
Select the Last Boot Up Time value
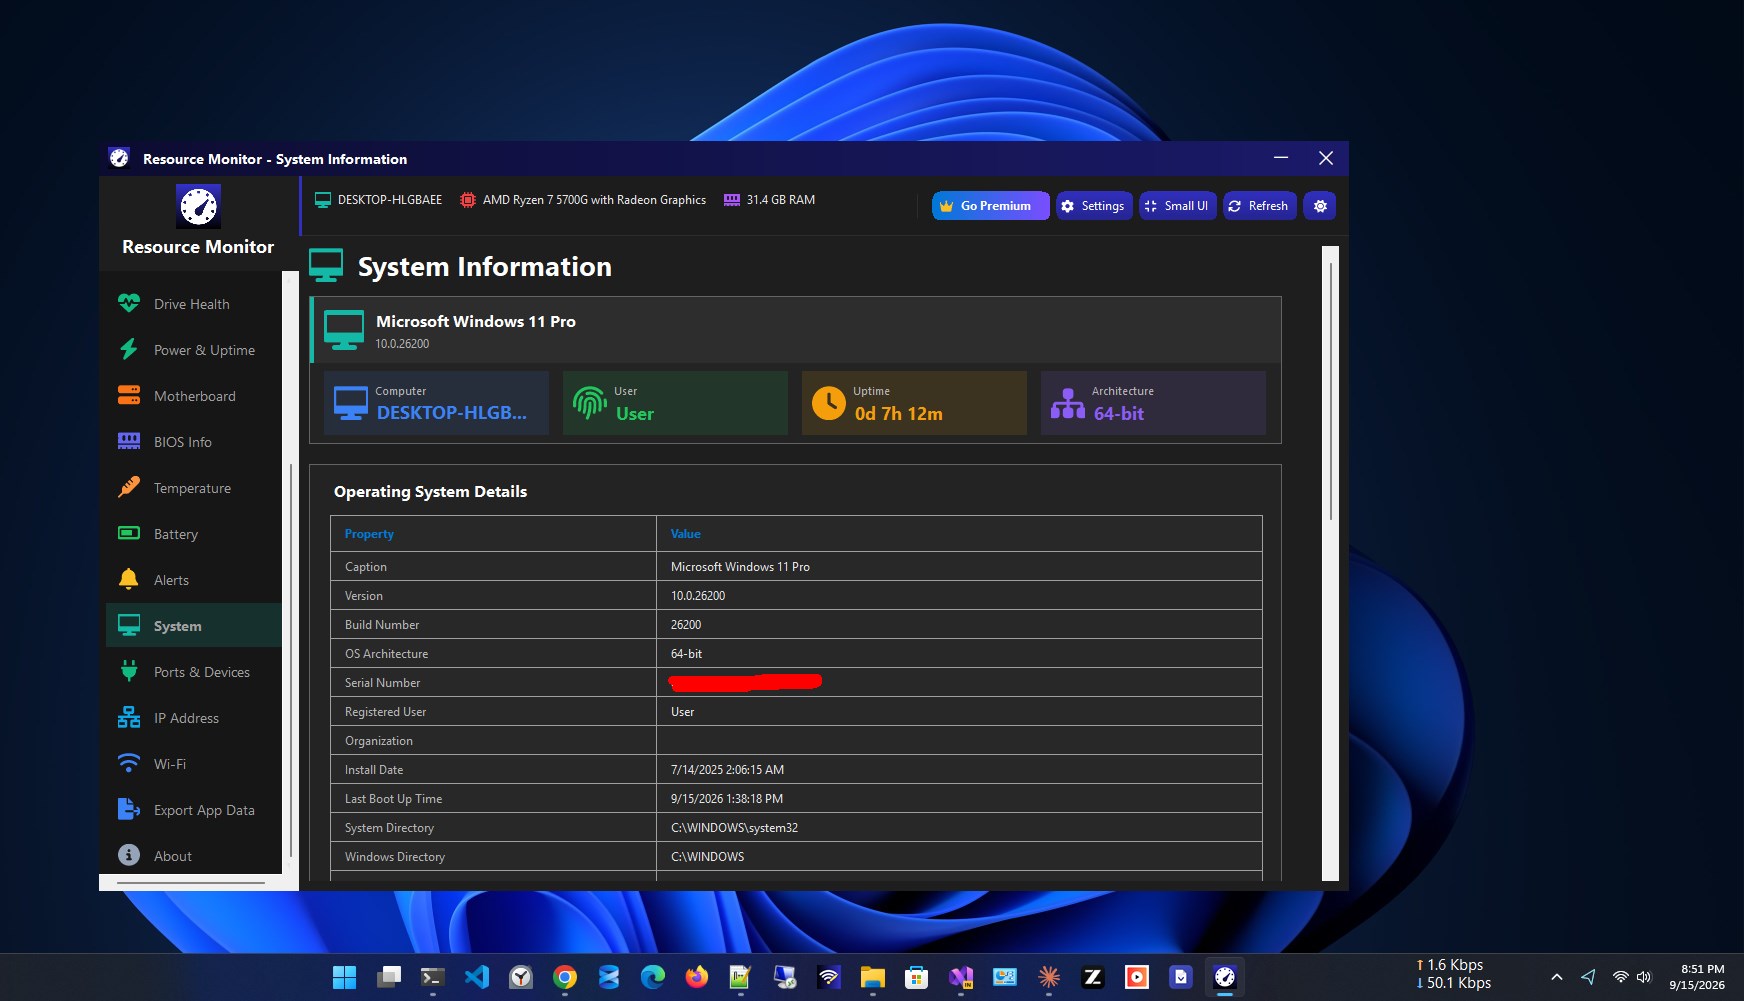727,799
